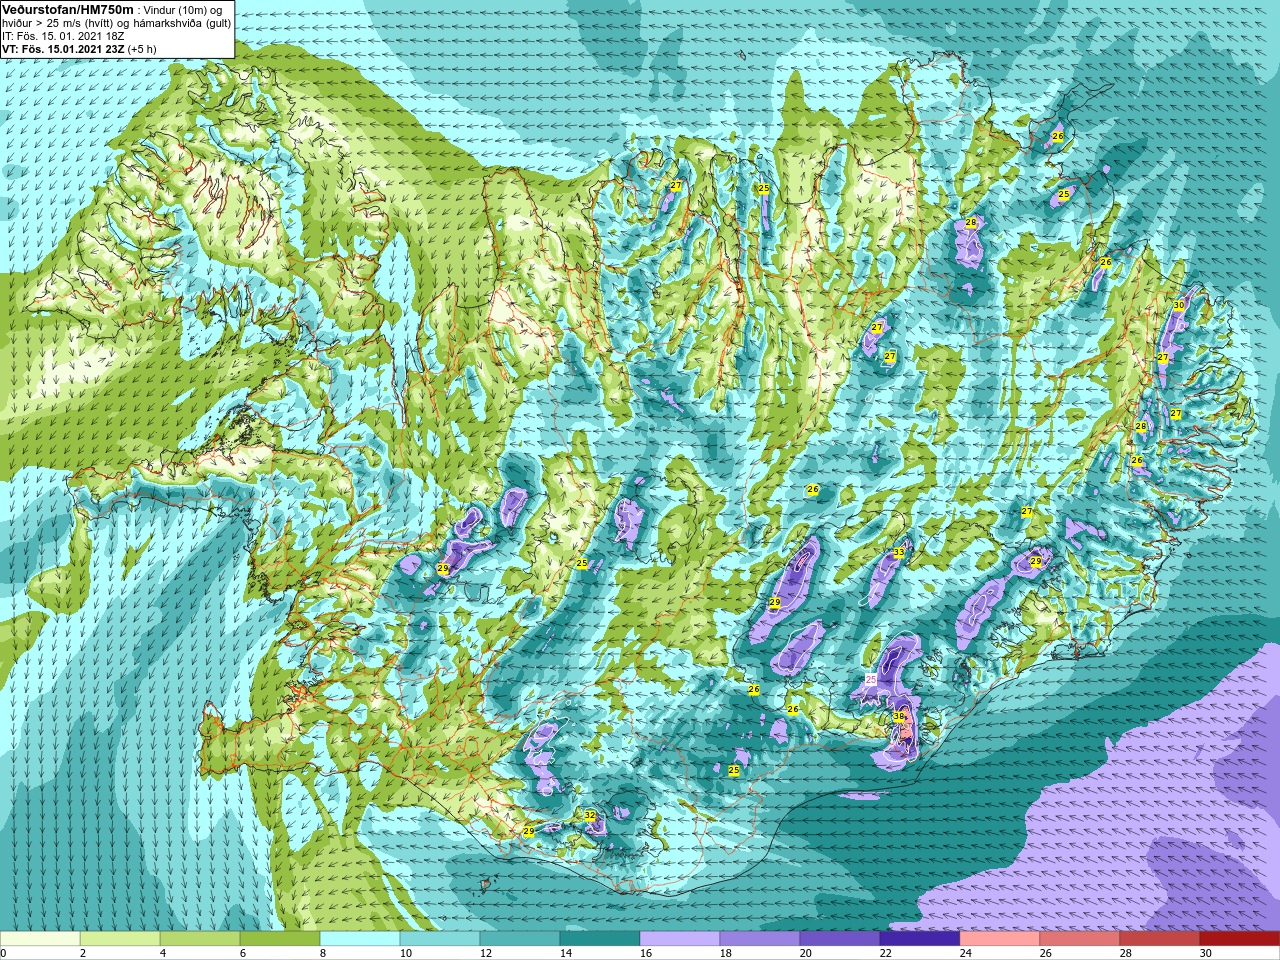Pick the 10–12 light teal legend swatch

(x=440, y=939)
